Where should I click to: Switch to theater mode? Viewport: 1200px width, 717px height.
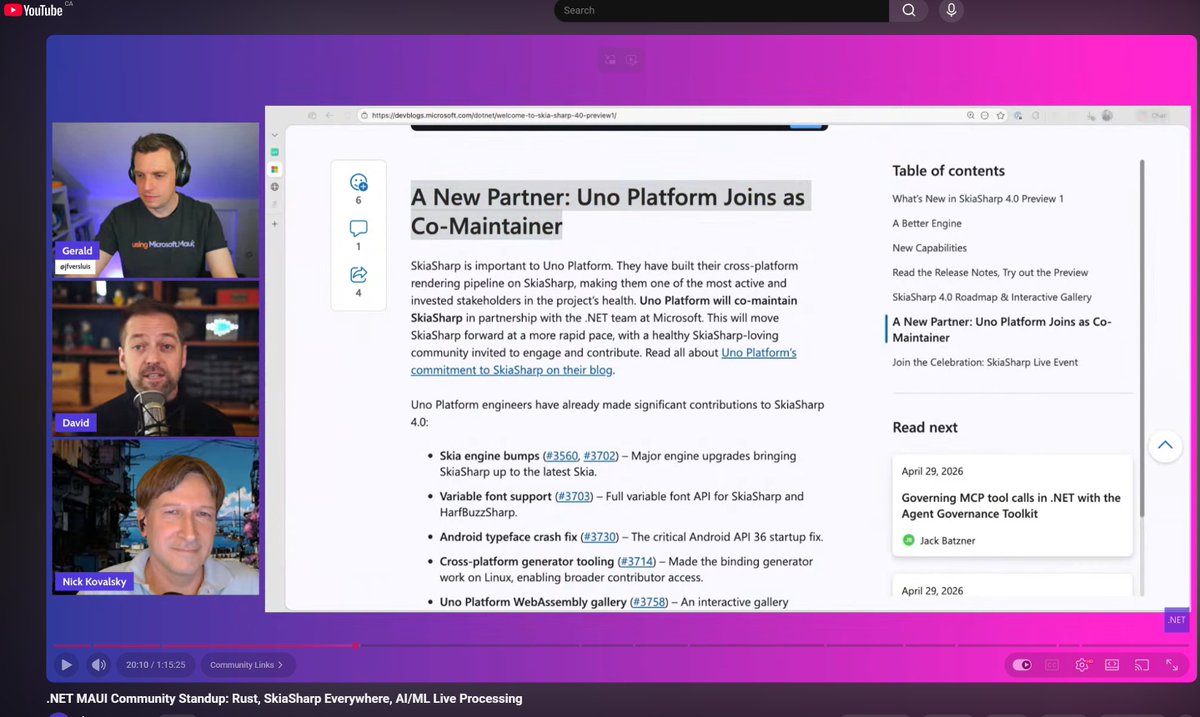(x=1111, y=664)
